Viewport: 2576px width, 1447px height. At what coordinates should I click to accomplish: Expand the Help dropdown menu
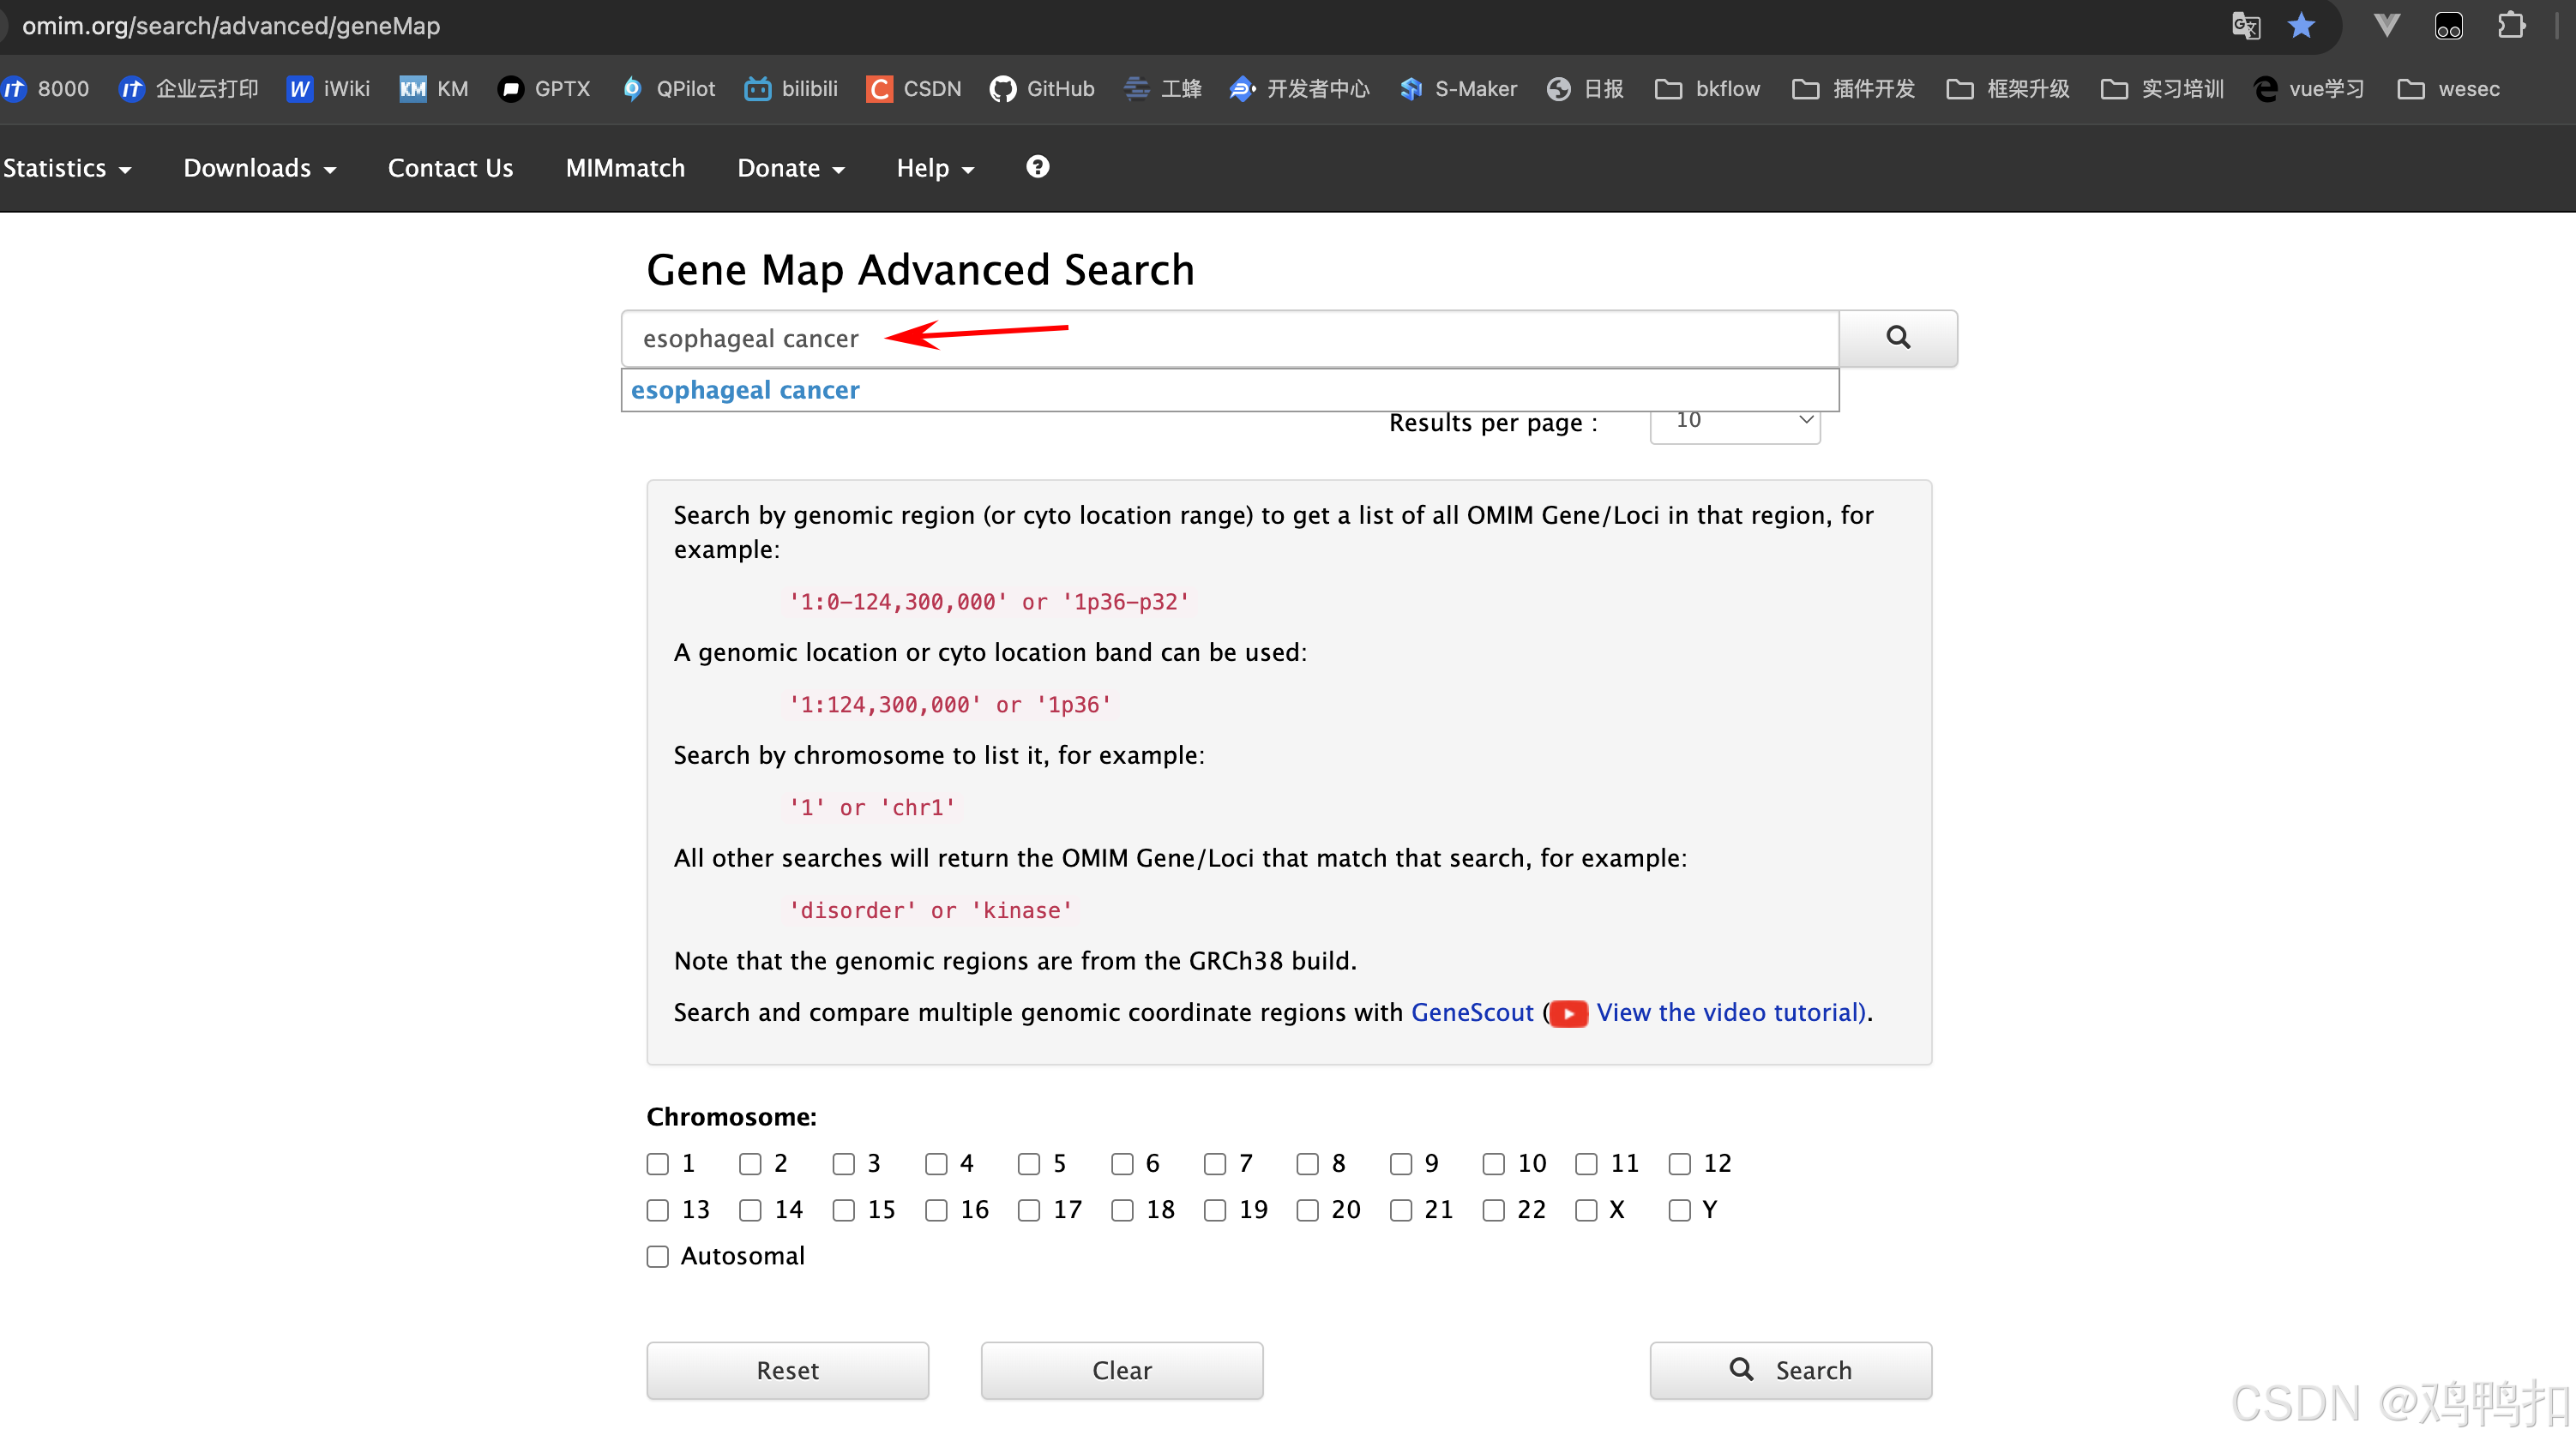coord(934,168)
